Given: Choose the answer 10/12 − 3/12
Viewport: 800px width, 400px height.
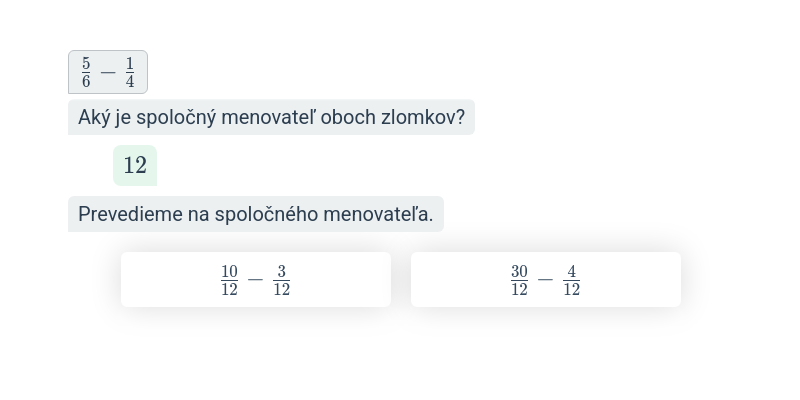Looking at the screenshot, I should coord(255,280).
